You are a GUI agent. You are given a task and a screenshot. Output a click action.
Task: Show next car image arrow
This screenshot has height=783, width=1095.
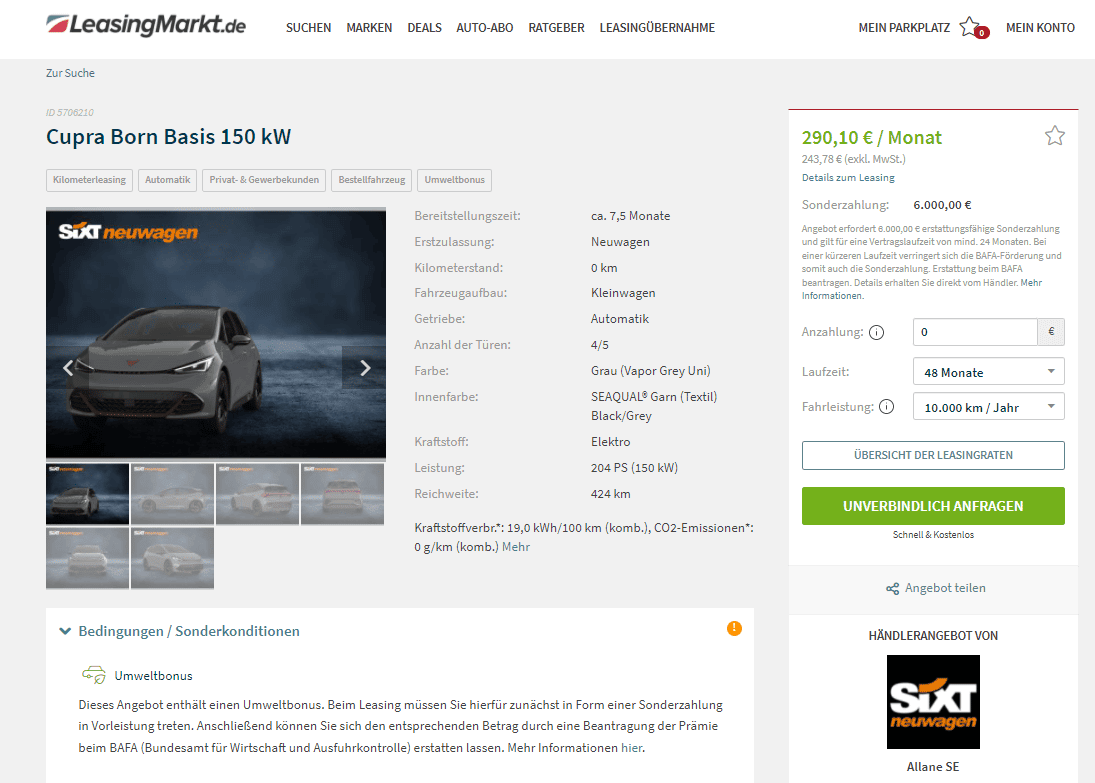pos(365,368)
